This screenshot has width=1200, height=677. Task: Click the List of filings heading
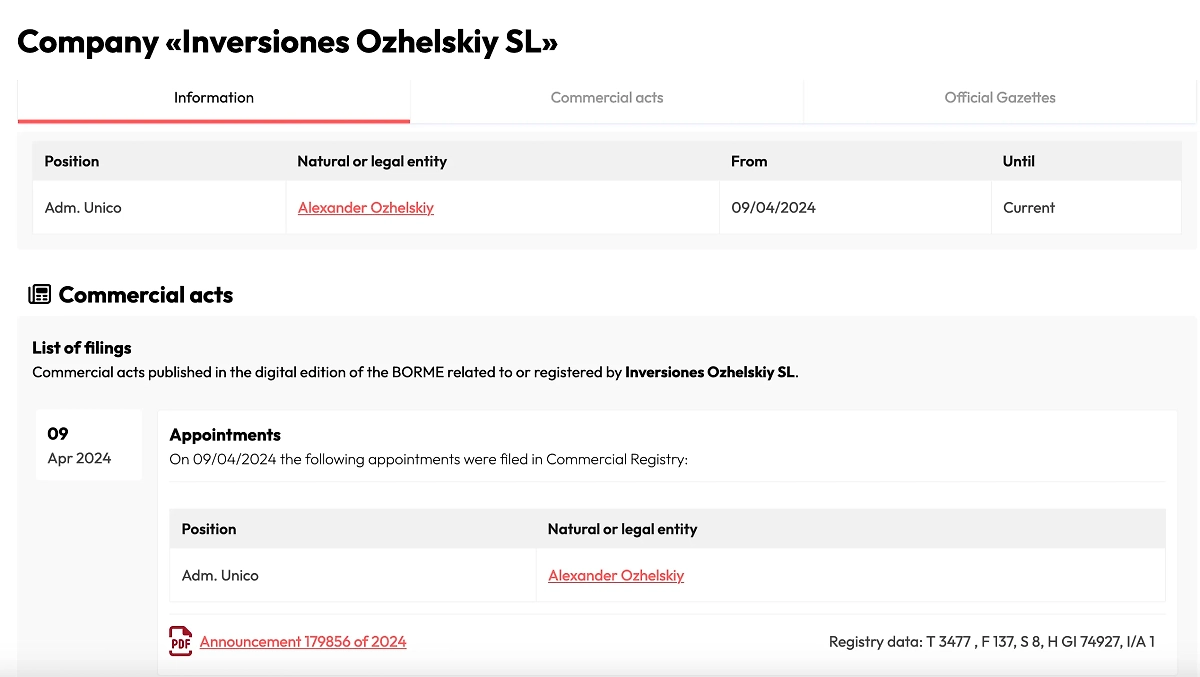[82, 348]
